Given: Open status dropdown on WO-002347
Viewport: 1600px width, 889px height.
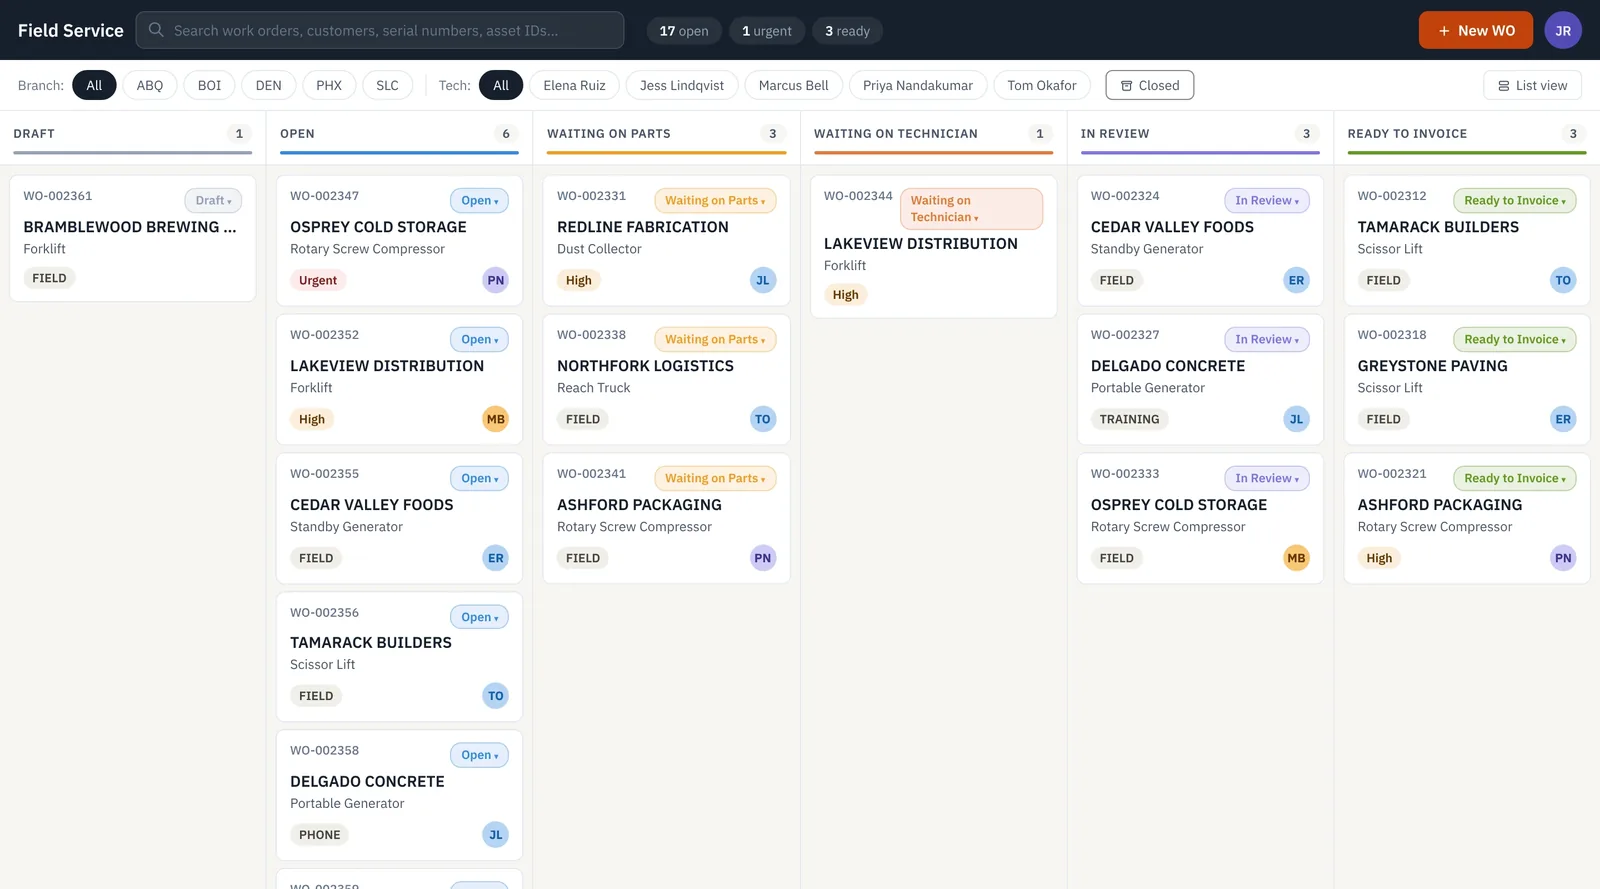Looking at the screenshot, I should coord(480,201).
